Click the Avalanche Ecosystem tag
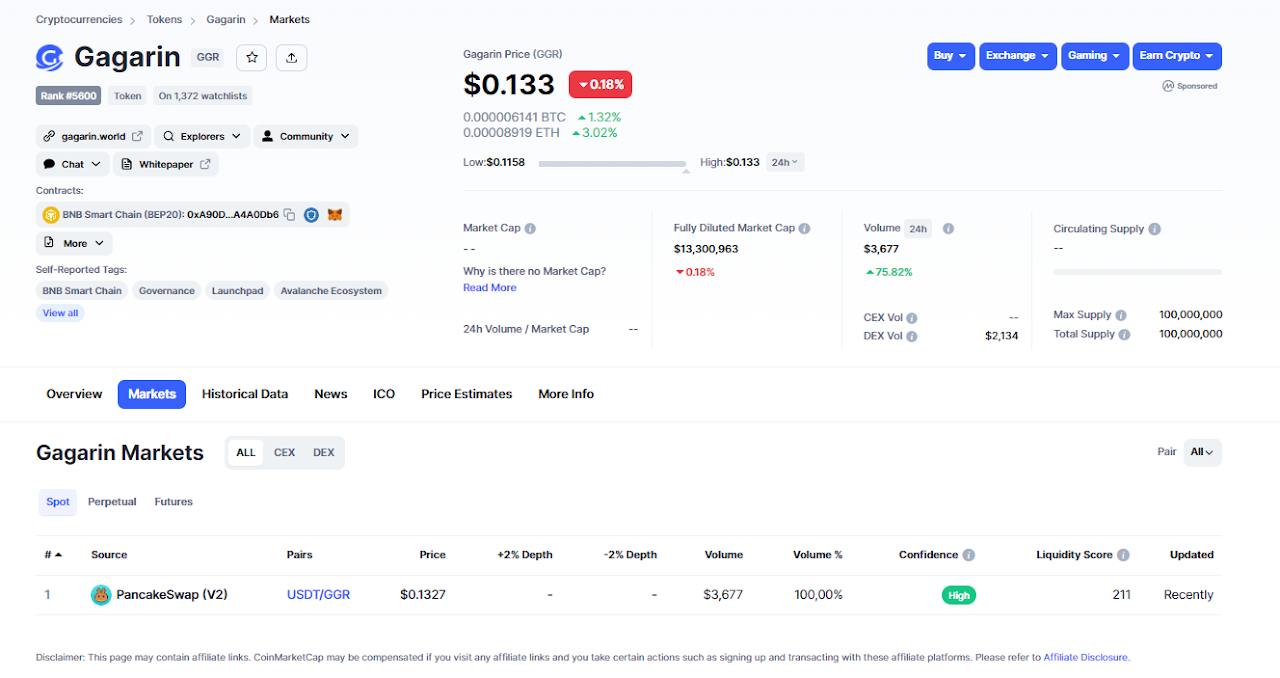 tap(331, 291)
